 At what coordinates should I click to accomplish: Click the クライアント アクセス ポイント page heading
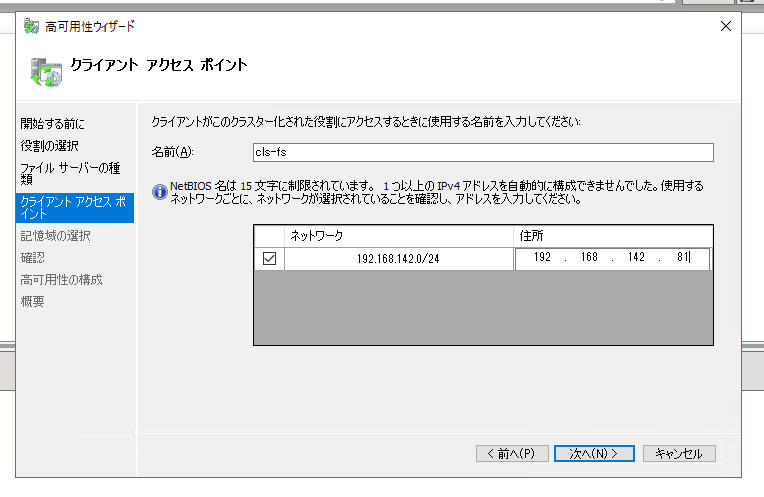[159, 65]
